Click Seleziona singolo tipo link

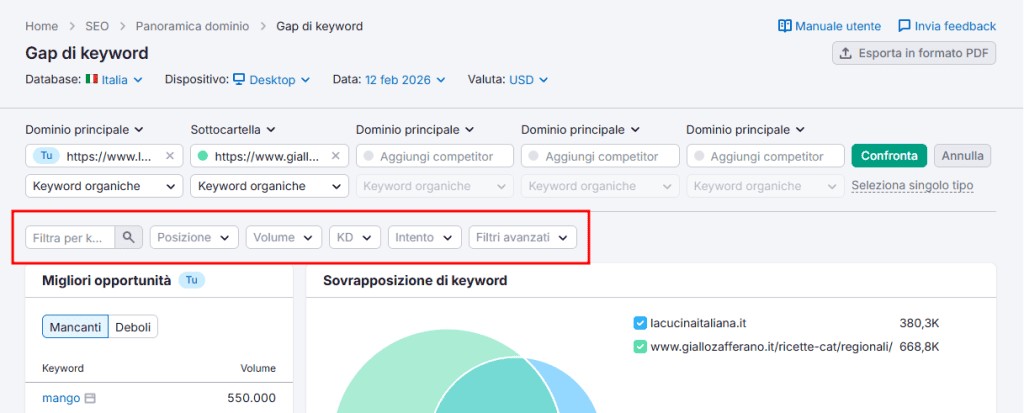point(912,186)
